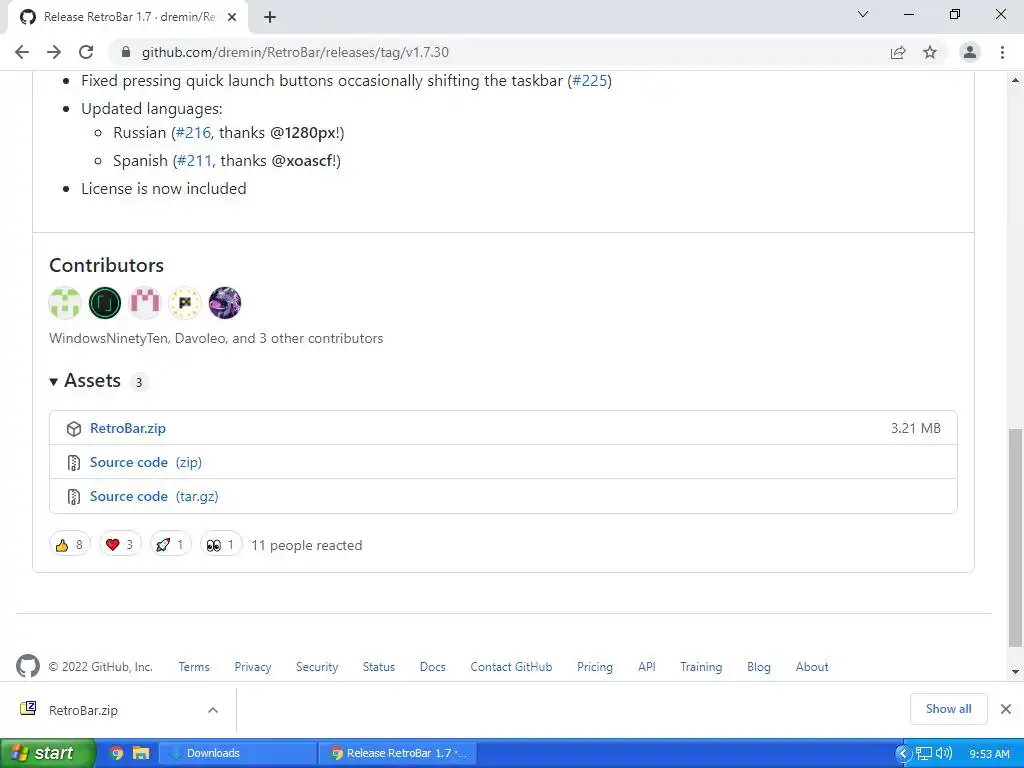Open a new browser tab
The image size is (1024, 768).
pyautogui.click(x=270, y=17)
